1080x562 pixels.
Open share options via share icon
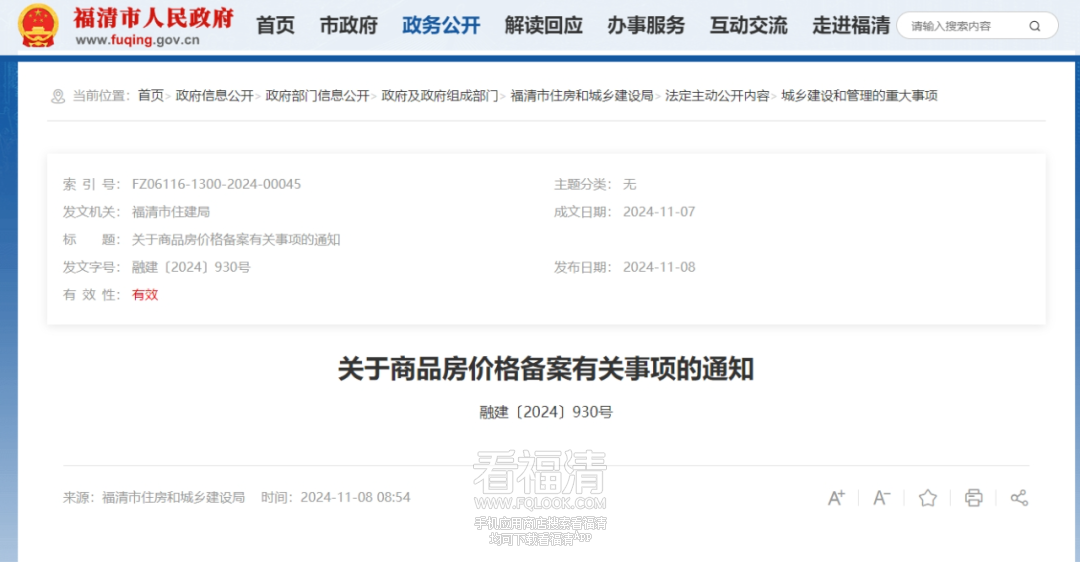(x=1019, y=497)
